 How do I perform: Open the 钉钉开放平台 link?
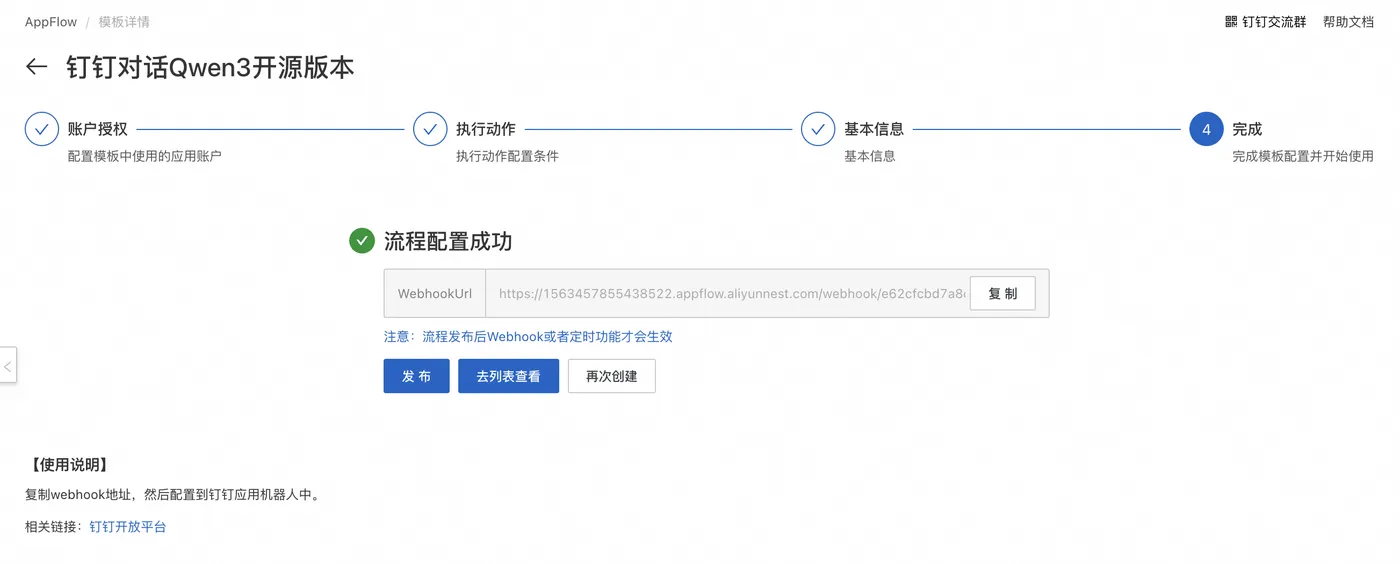(128, 526)
